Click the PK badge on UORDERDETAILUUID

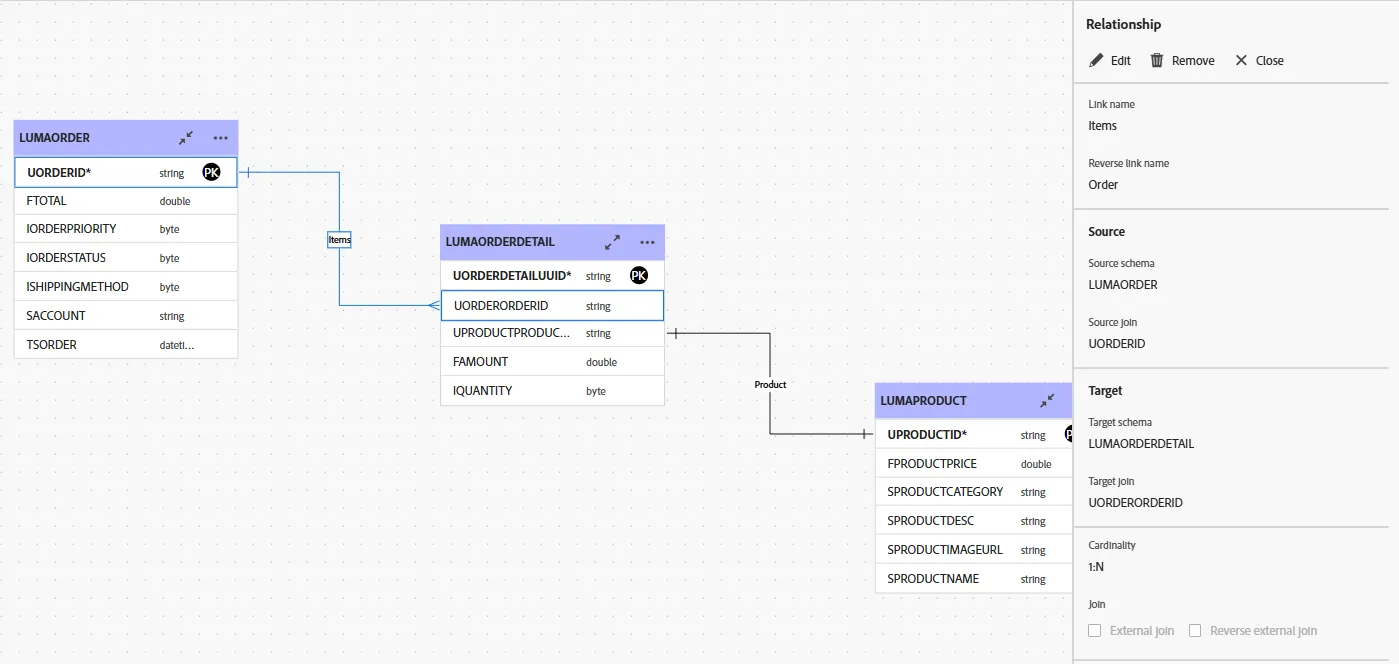click(x=639, y=276)
